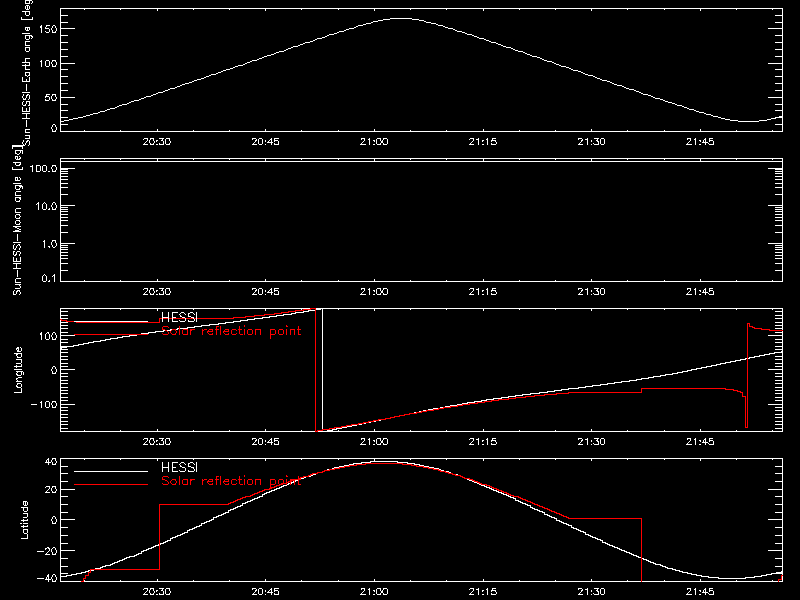Click '21:15' time label under Moon angle plot
Screen dimensions: 800x600
[x=483, y=292]
